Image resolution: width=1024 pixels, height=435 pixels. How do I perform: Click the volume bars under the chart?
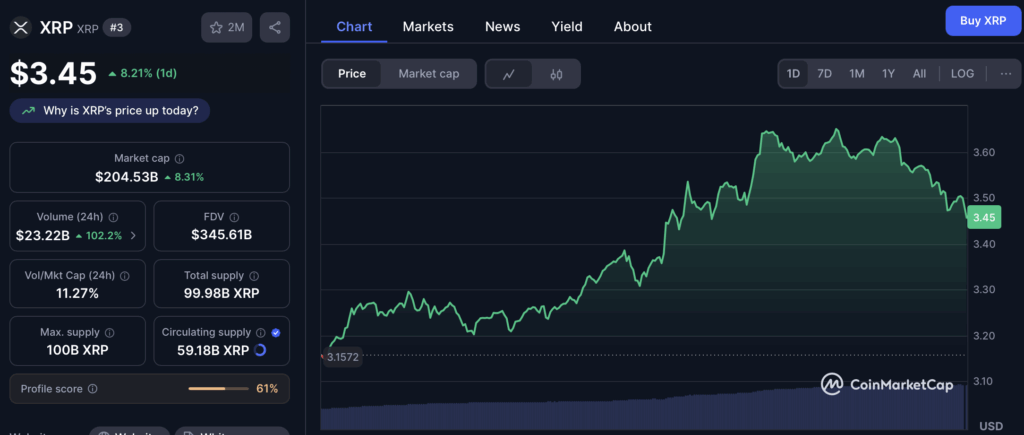[643, 406]
